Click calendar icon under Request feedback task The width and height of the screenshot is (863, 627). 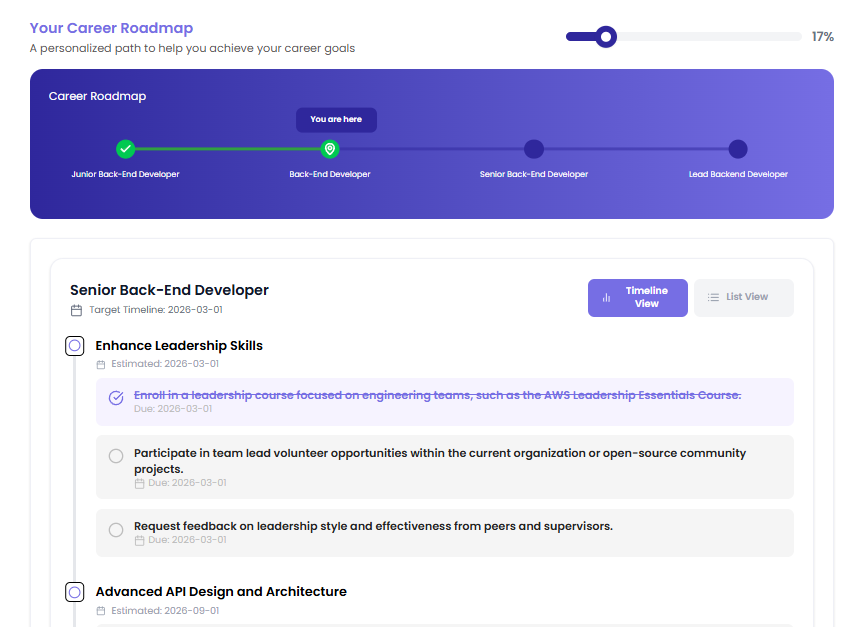coord(139,541)
